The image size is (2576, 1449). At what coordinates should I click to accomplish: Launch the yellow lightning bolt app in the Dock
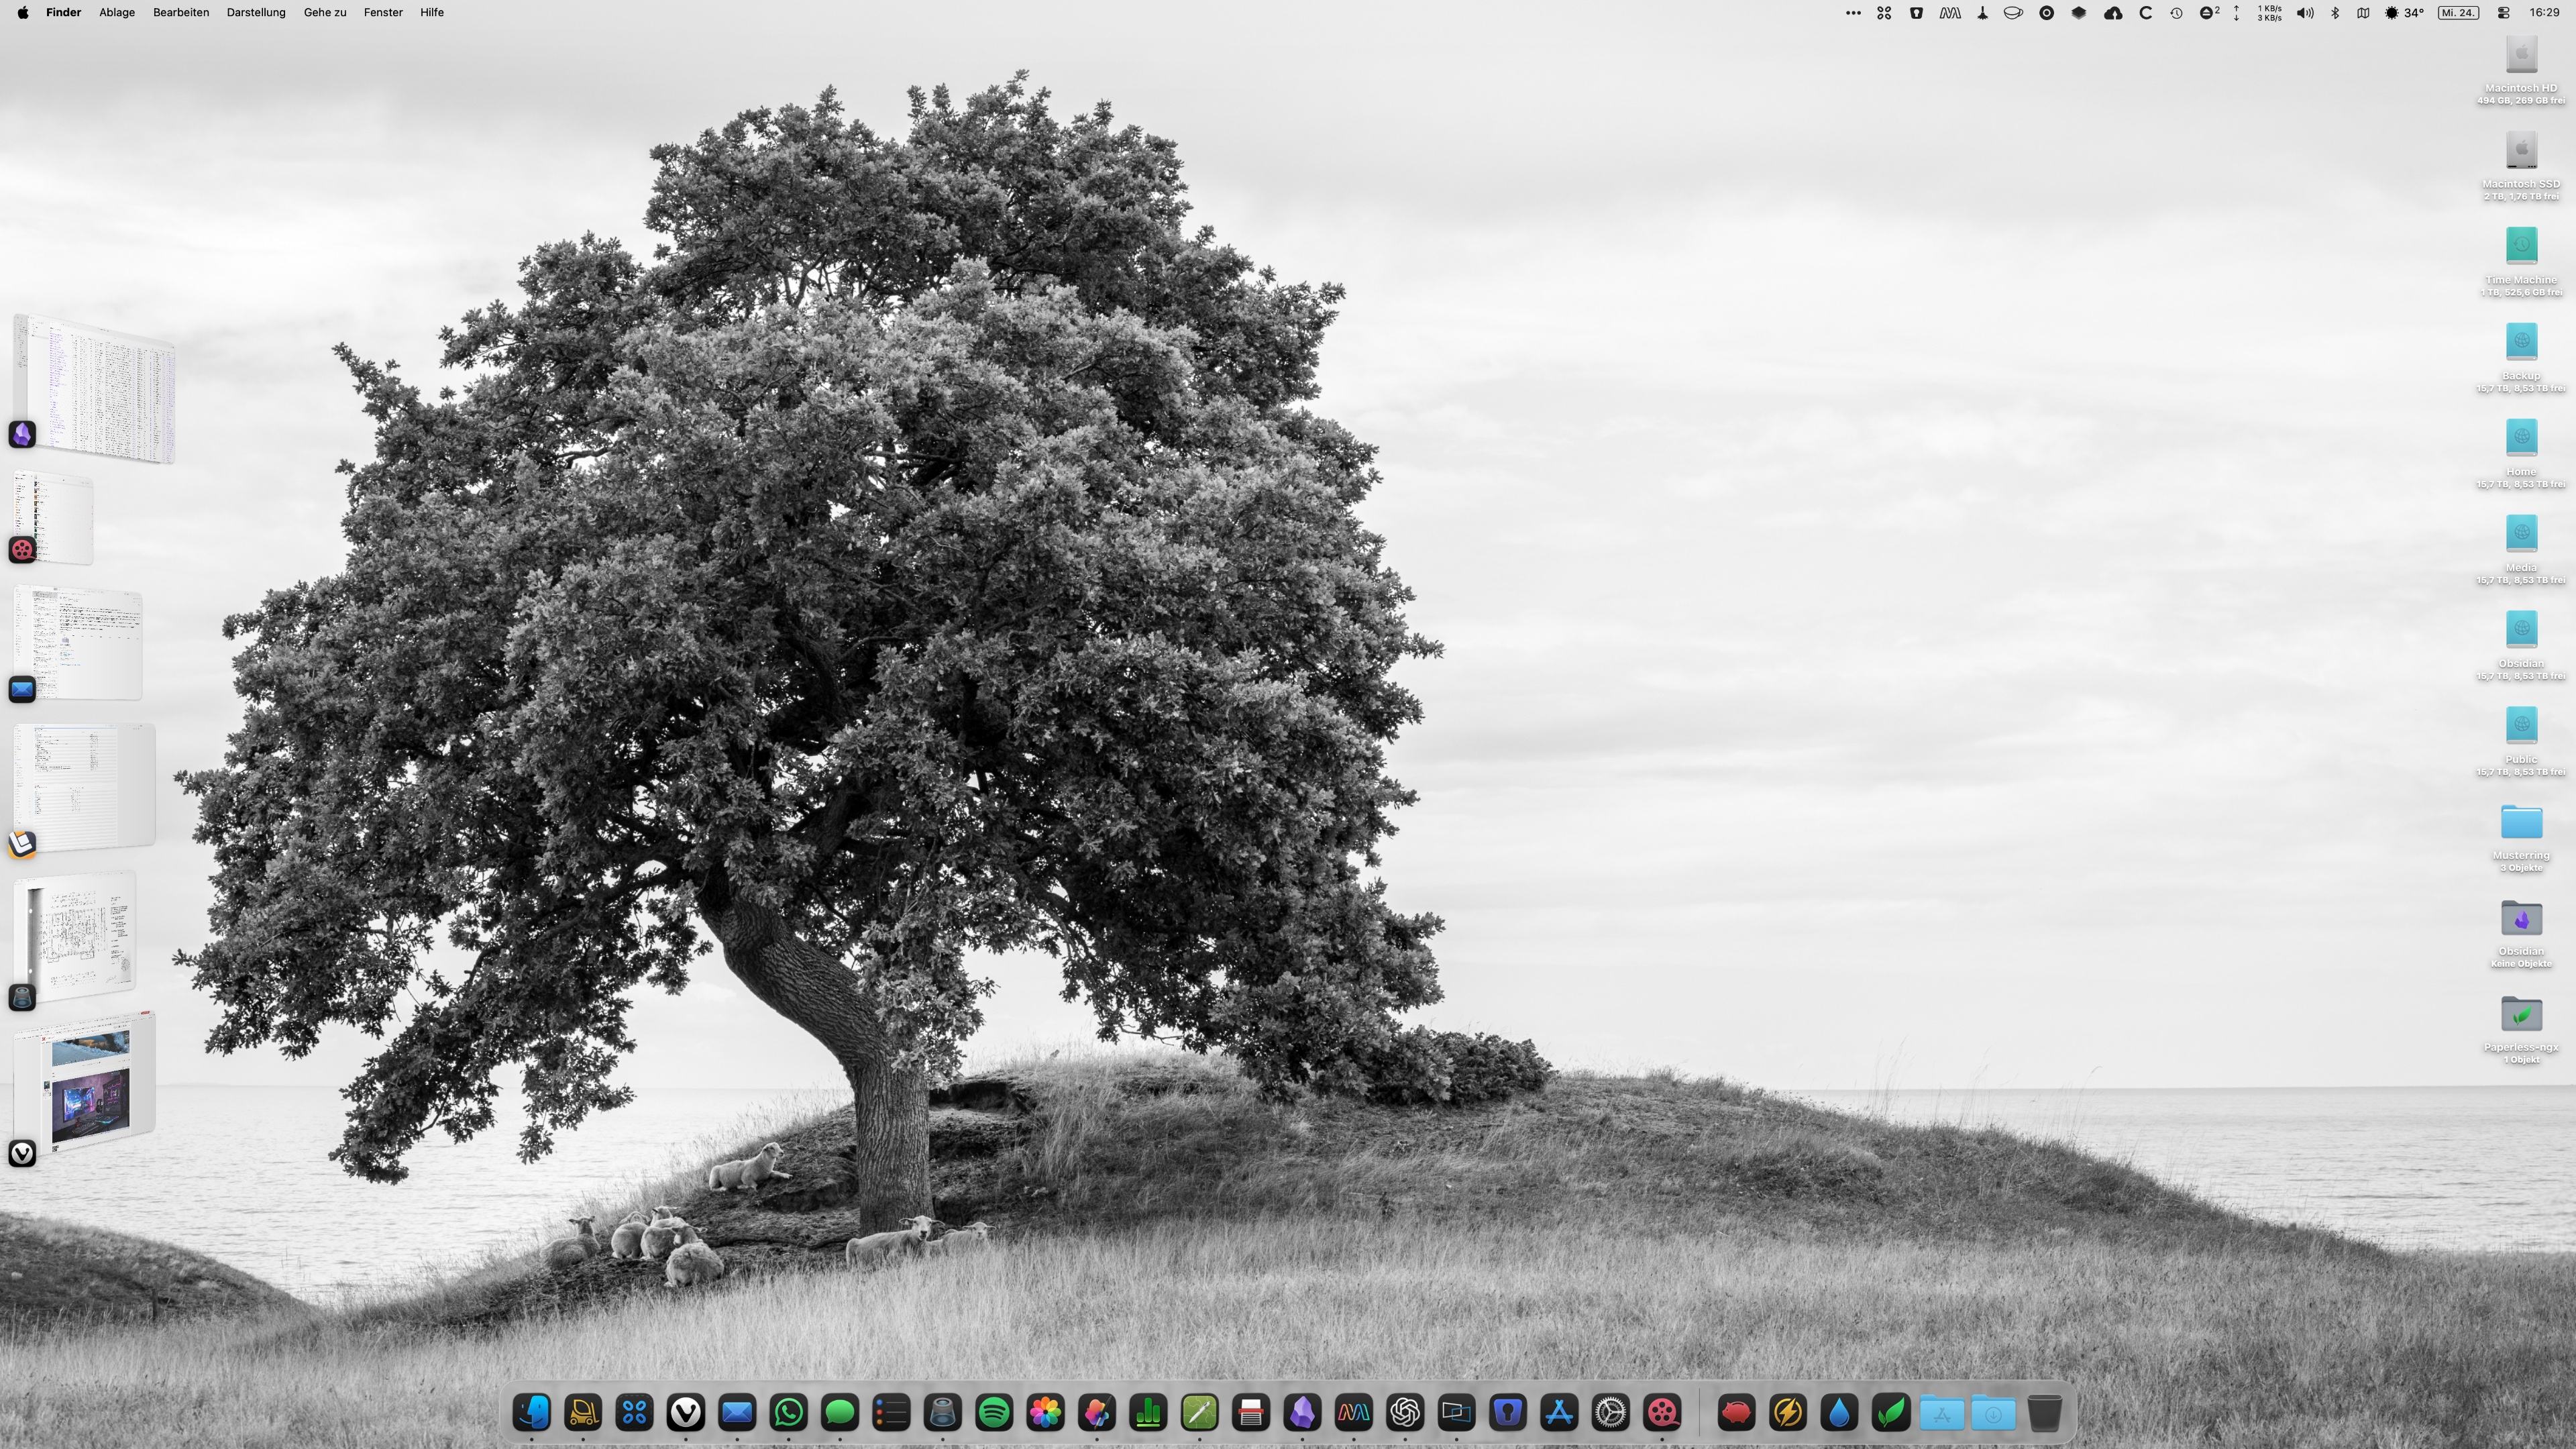[1788, 1412]
